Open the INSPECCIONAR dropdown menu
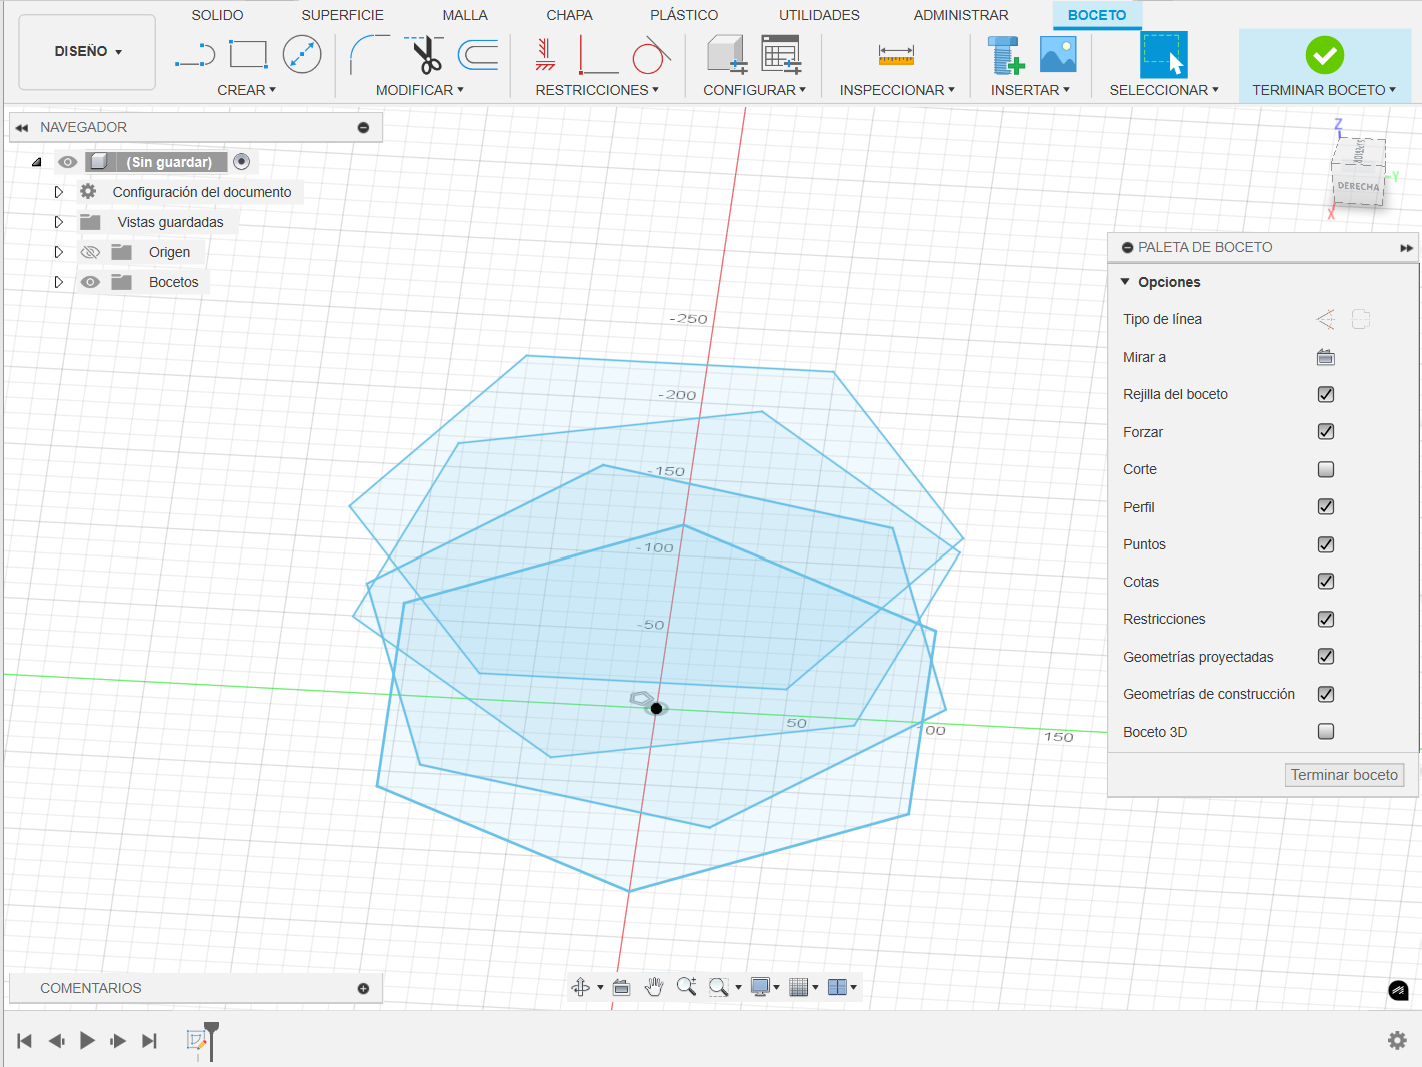 click(x=897, y=90)
